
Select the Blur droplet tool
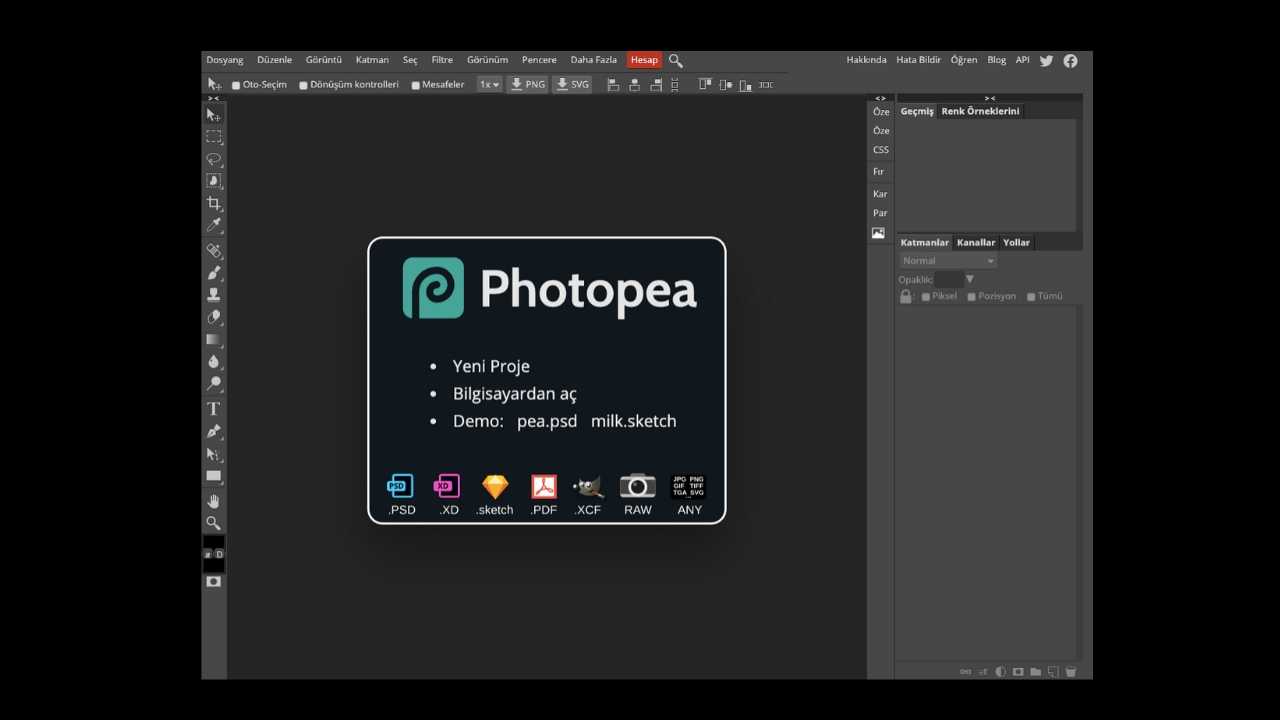click(x=213, y=362)
